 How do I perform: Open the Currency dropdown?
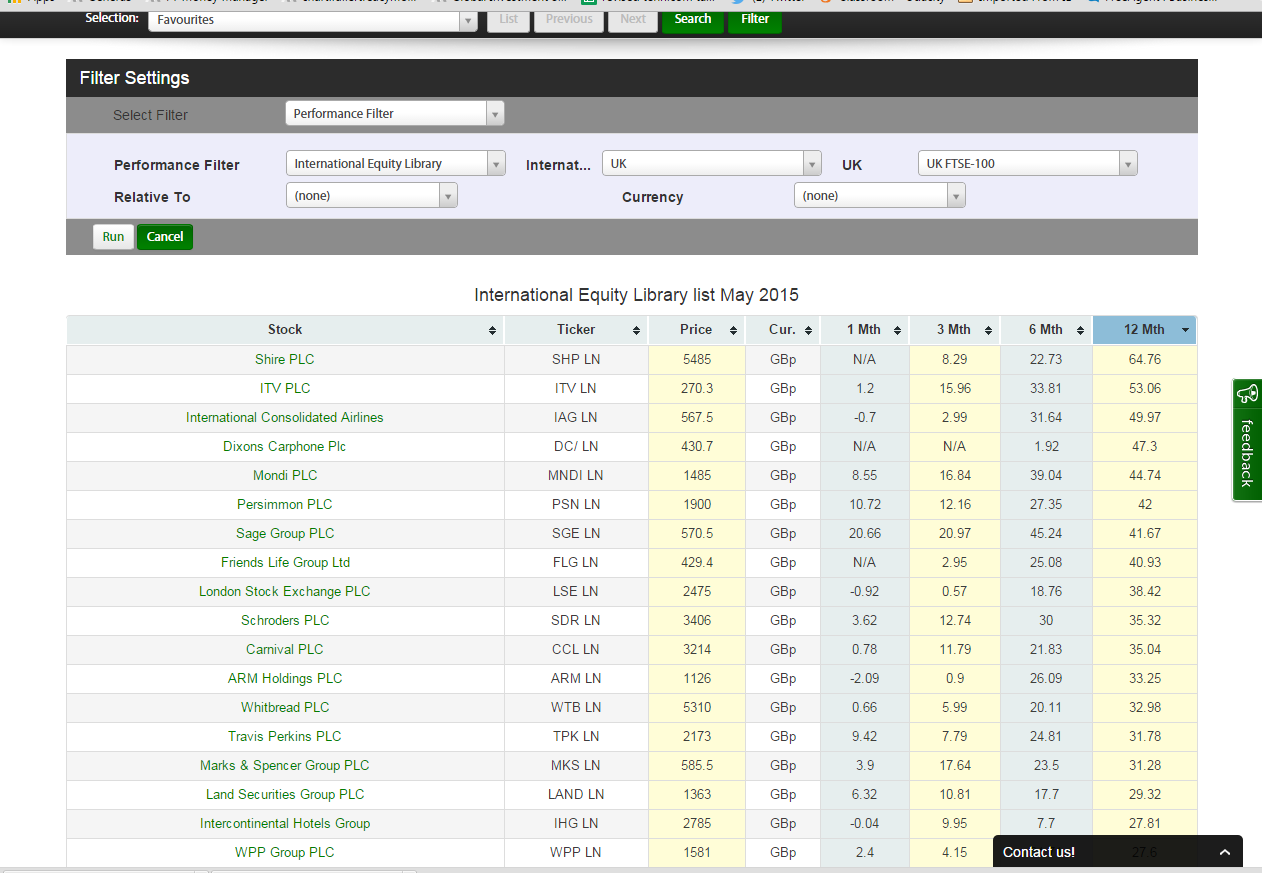[x=879, y=196]
